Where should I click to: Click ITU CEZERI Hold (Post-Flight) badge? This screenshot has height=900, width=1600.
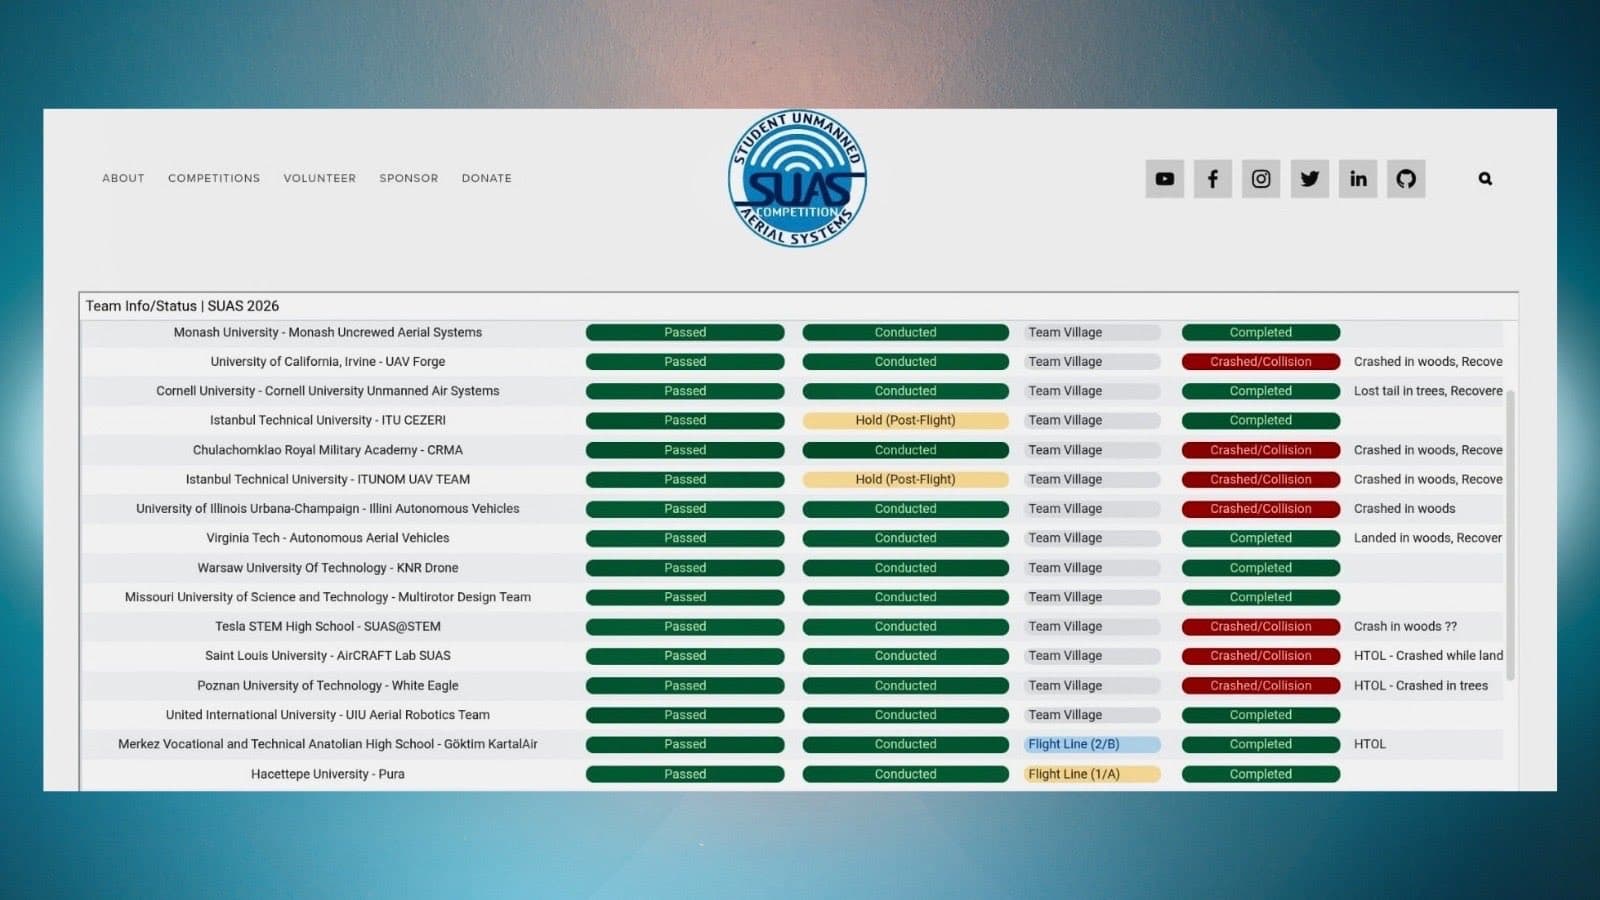tap(905, 421)
